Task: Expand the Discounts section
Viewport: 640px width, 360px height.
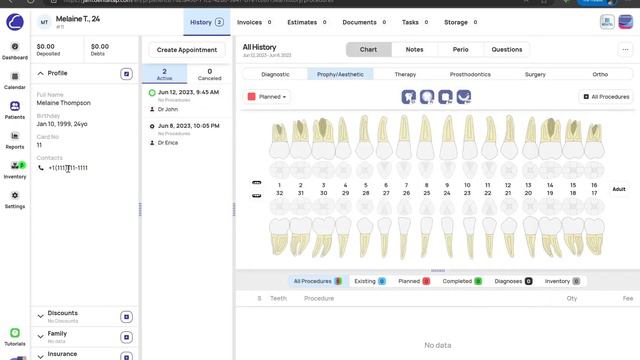Action: [40, 316]
